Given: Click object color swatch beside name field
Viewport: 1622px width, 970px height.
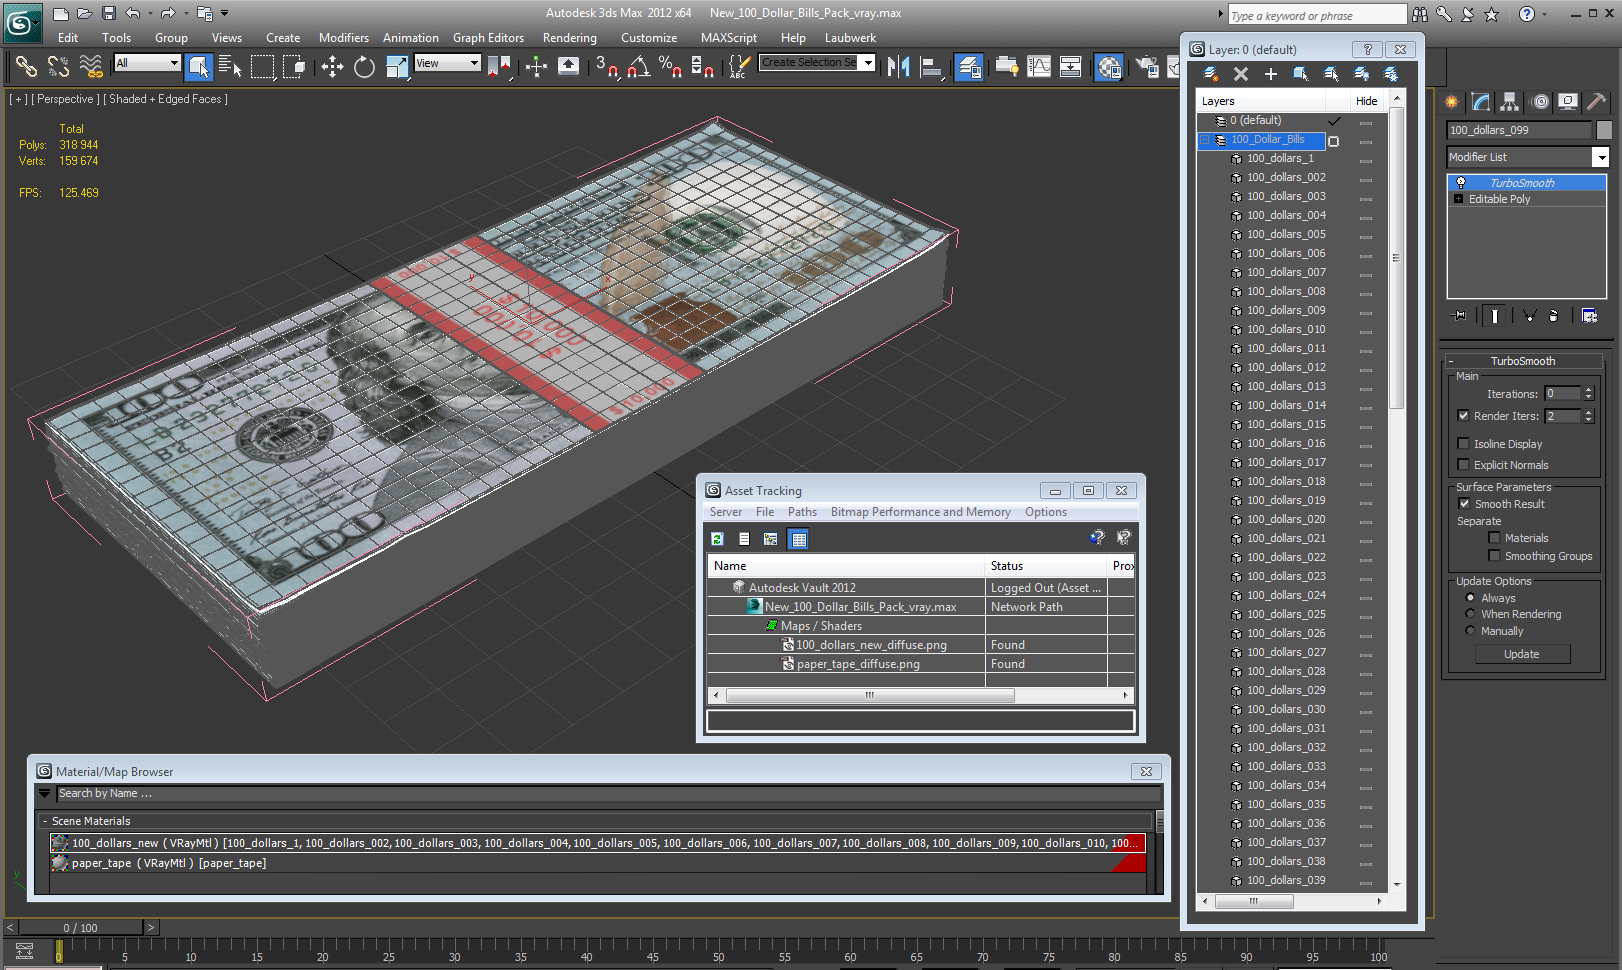Looking at the screenshot, I should pos(1604,130).
